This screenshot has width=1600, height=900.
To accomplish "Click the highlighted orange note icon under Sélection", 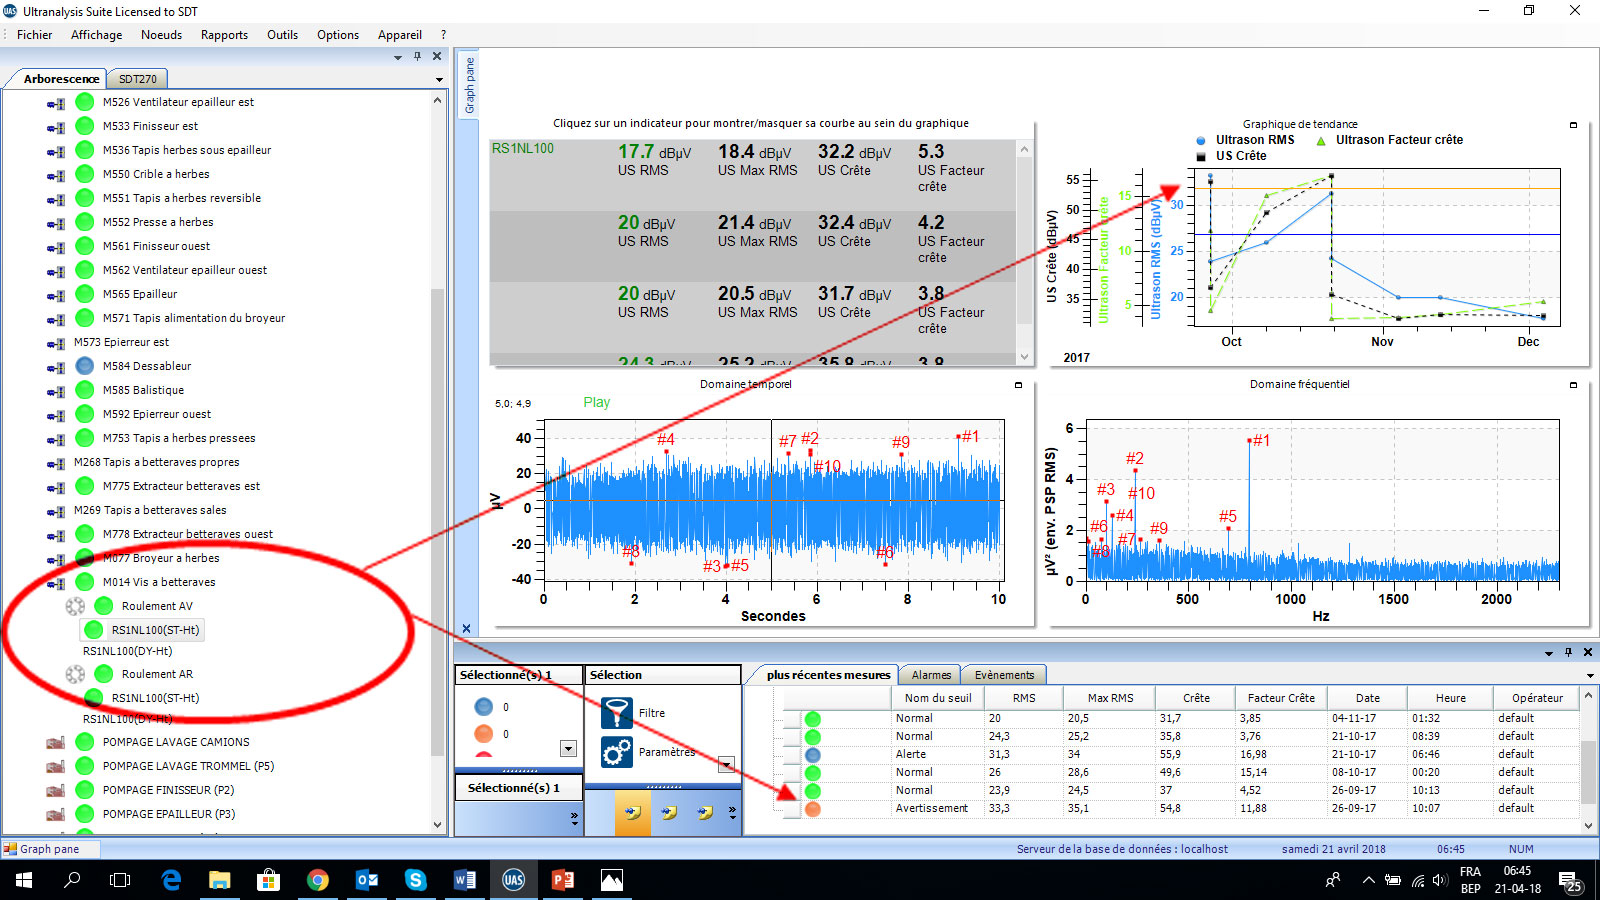I will click(632, 812).
